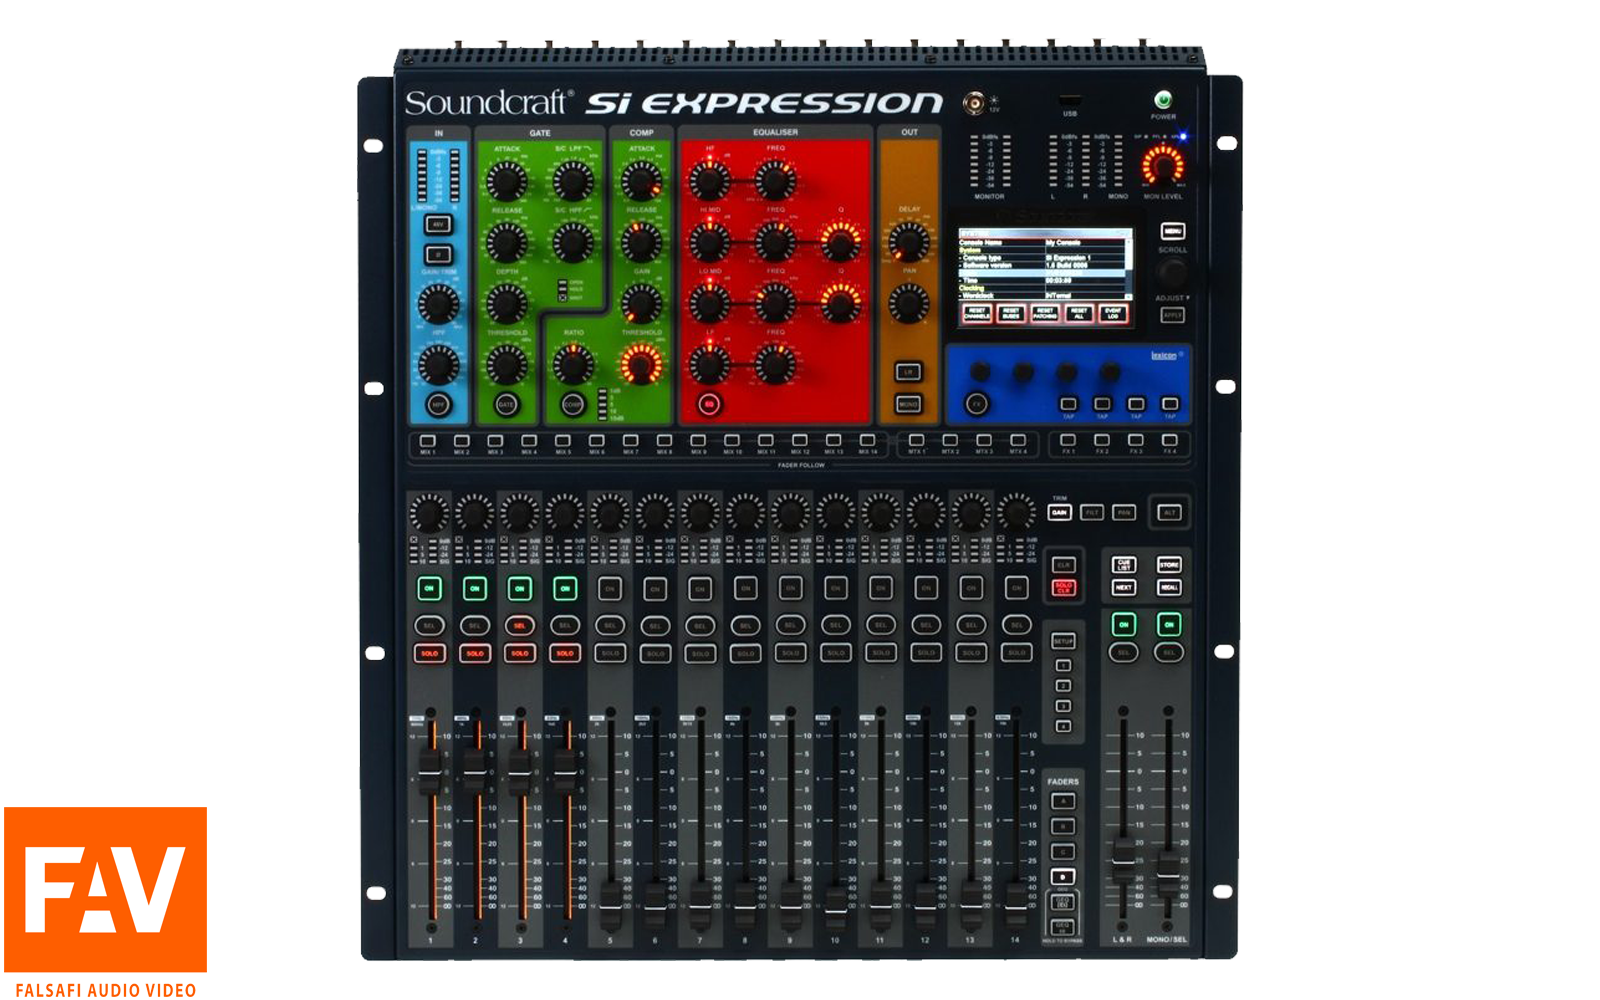The image size is (1600, 1000).
Task: Select the MTX 1 fader follow button
Action: (x=916, y=440)
